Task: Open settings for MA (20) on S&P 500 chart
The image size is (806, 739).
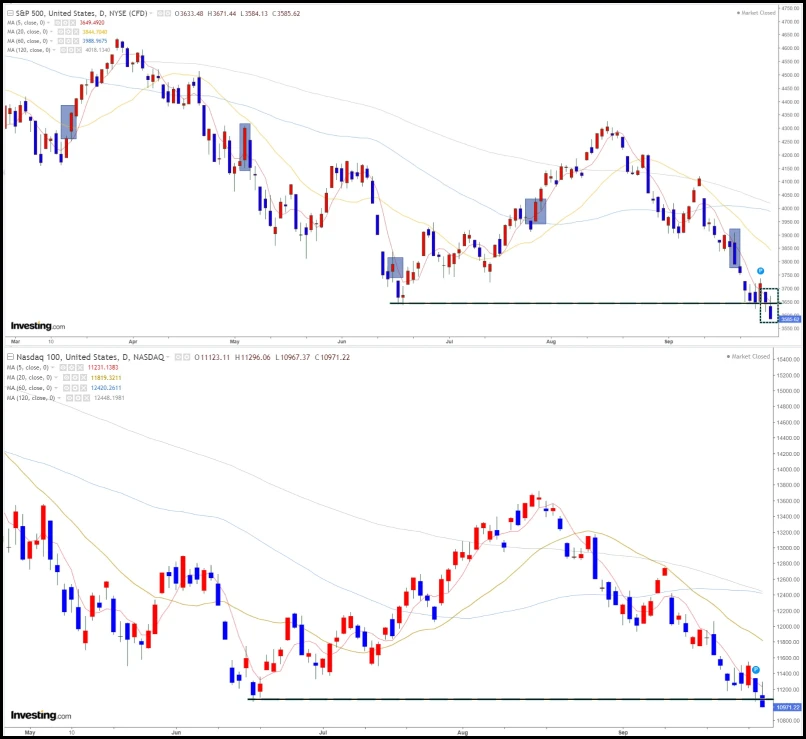Action: coord(68,32)
